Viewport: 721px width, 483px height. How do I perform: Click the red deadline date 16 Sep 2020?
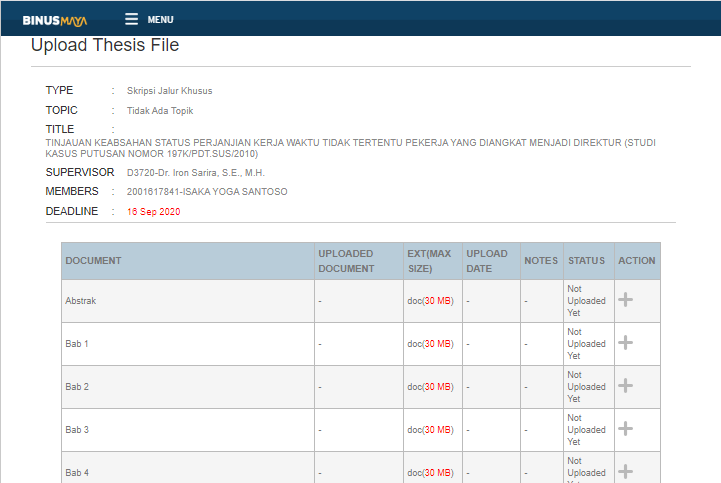(x=154, y=212)
